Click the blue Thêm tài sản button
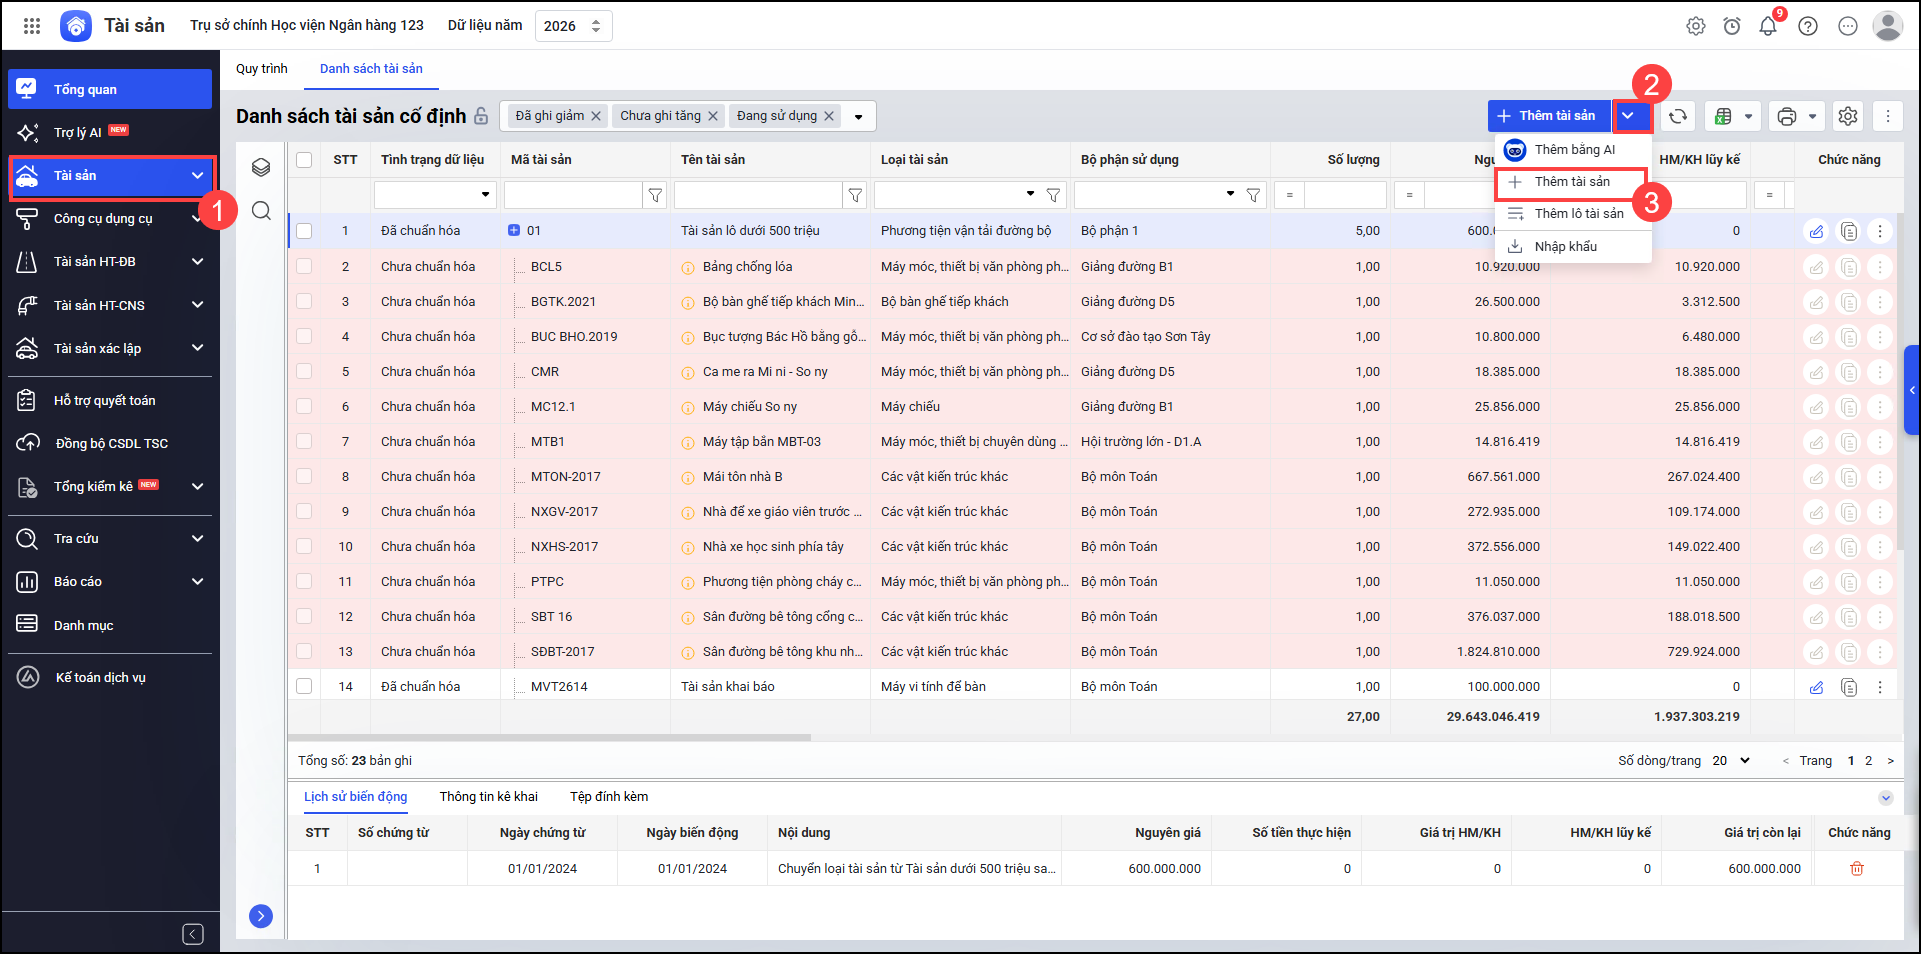The width and height of the screenshot is (1921, 954). [1548, 116]
